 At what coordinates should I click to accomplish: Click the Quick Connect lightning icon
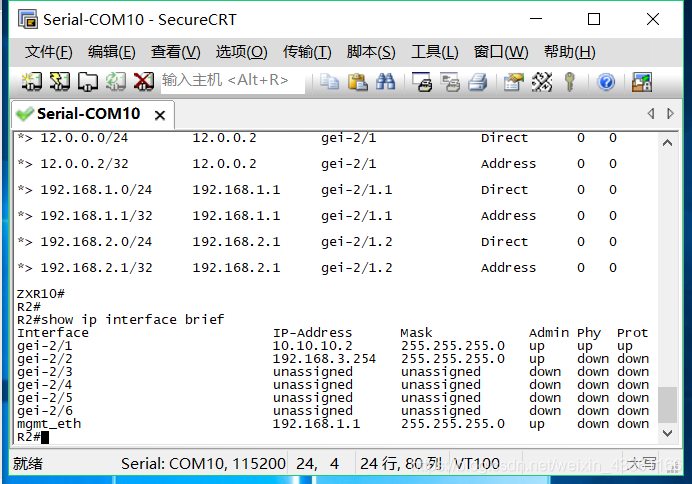point(60,82)
